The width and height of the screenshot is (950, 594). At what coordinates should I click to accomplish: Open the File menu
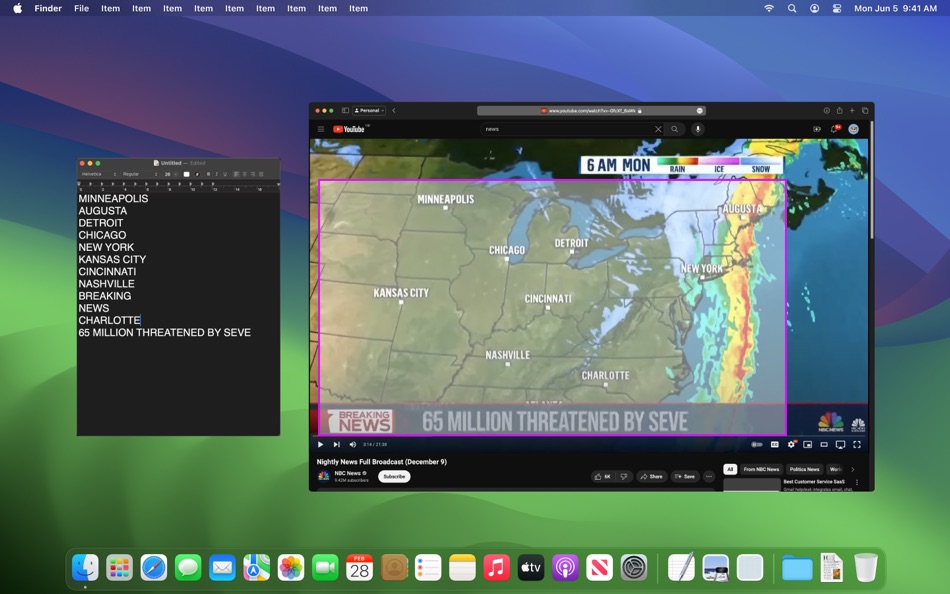81,8
